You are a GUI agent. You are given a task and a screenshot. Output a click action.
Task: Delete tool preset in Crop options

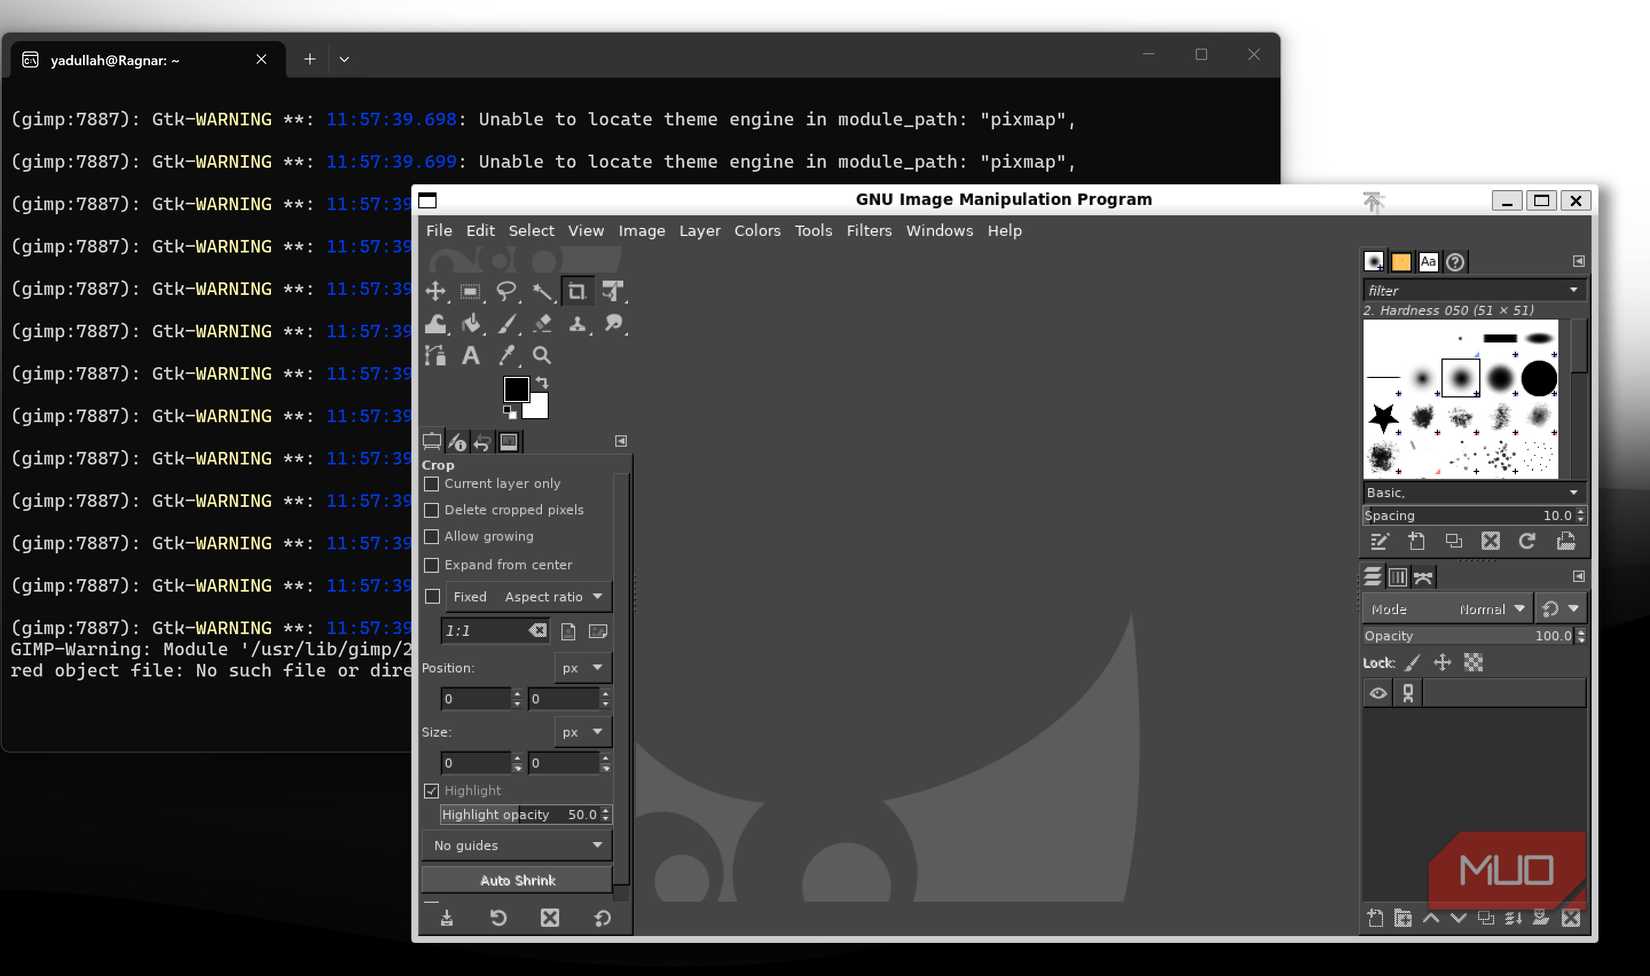[x=550, y=918]
